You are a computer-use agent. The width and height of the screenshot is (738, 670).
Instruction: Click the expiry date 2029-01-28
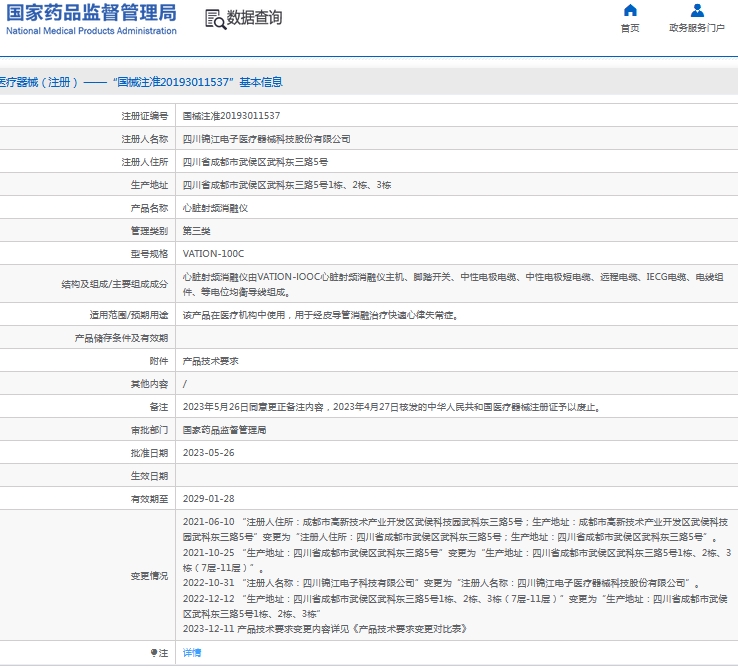tap(209, 499)
